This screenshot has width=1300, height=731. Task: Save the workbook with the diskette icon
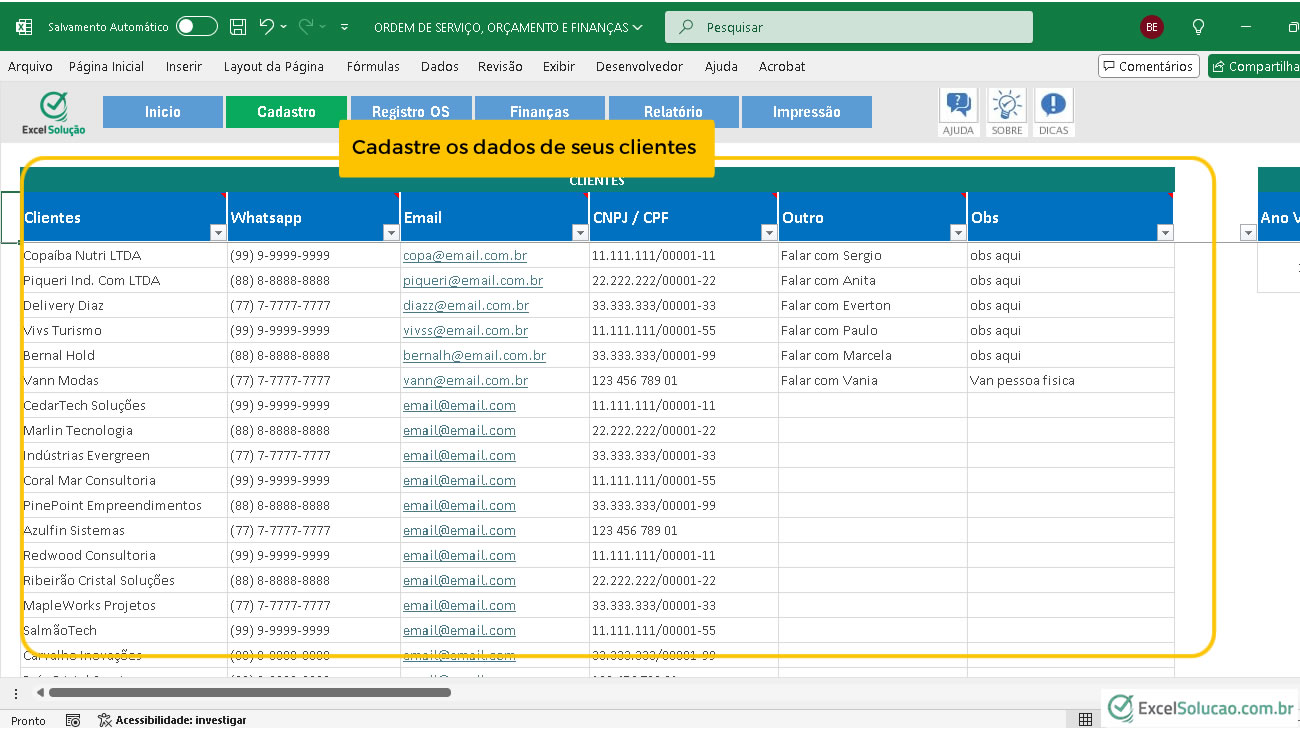pyautogui.click(x=238, y=27)
